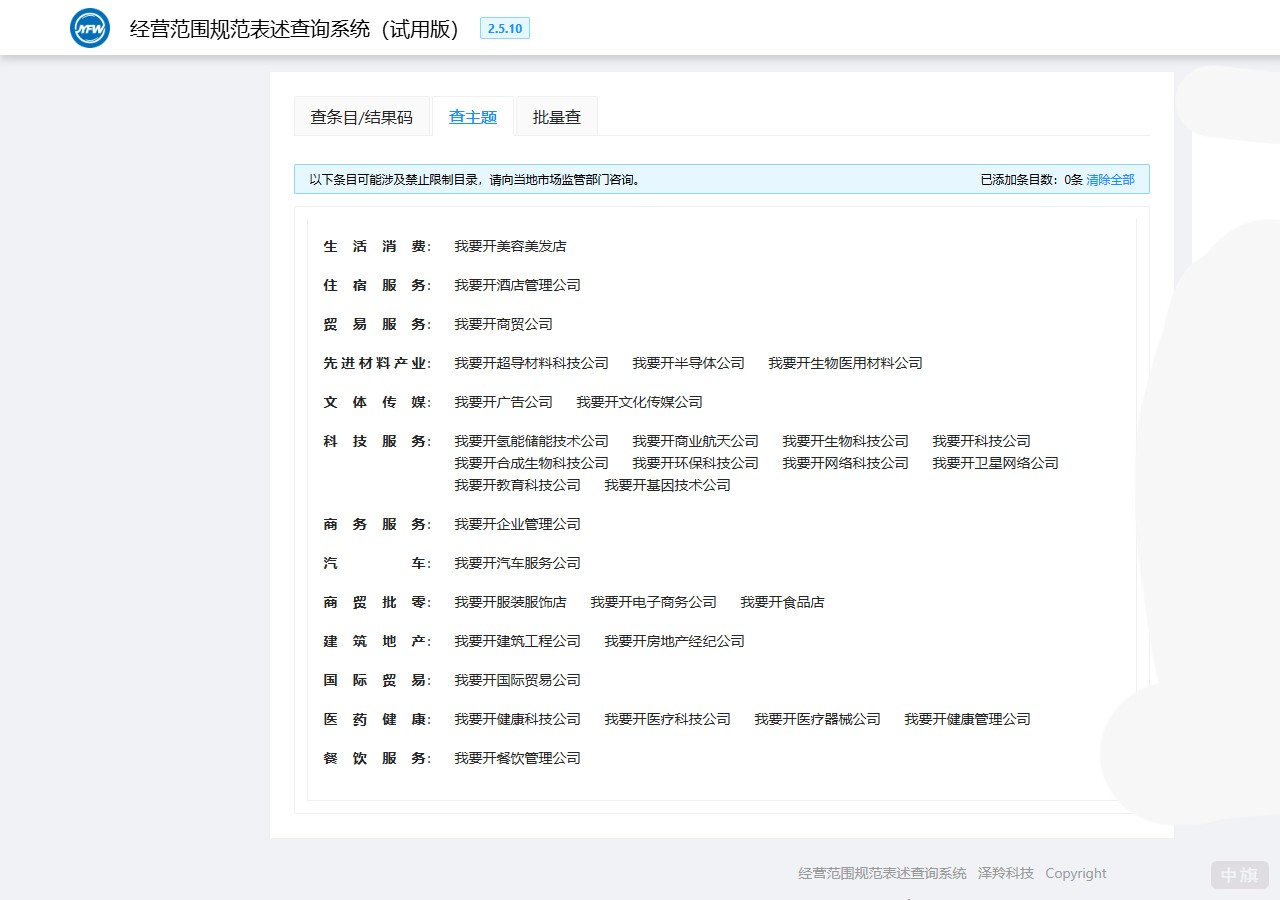Select 我要开文化传媒公司 link
Image resolution: width=1280 pixels, height=900 pixels.
639,402
